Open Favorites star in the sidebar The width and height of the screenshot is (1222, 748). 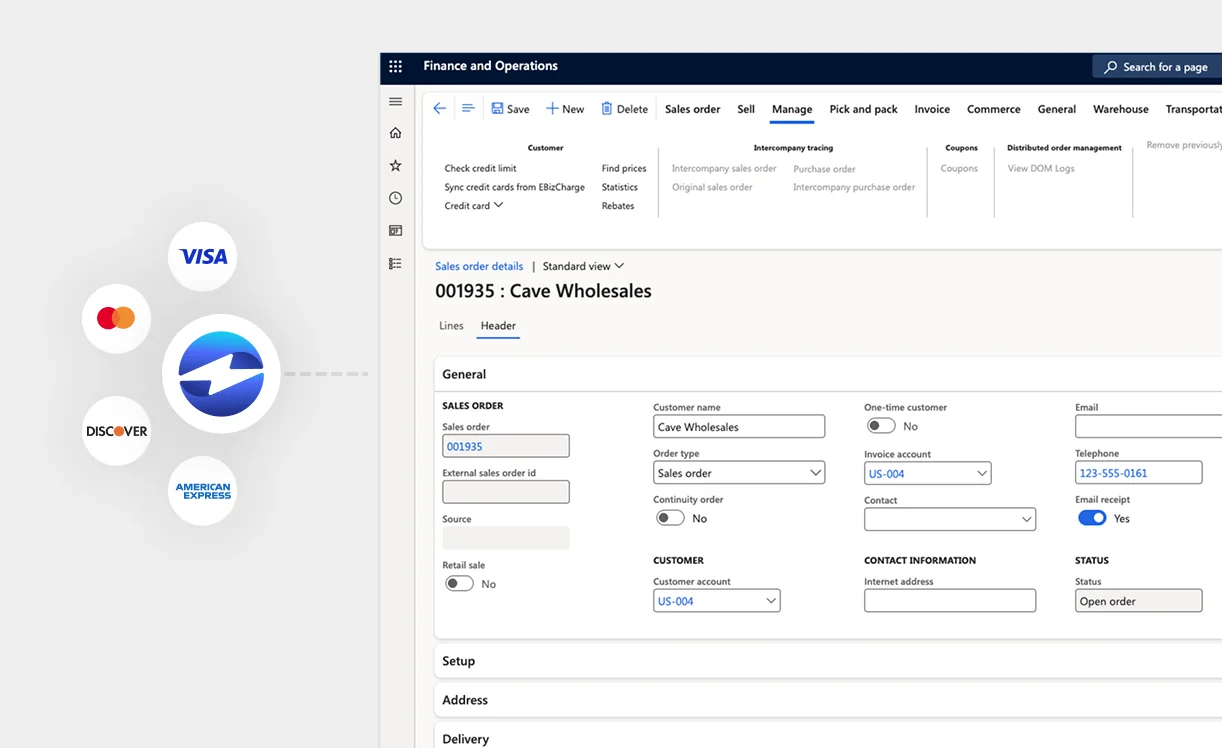(395, 166)
